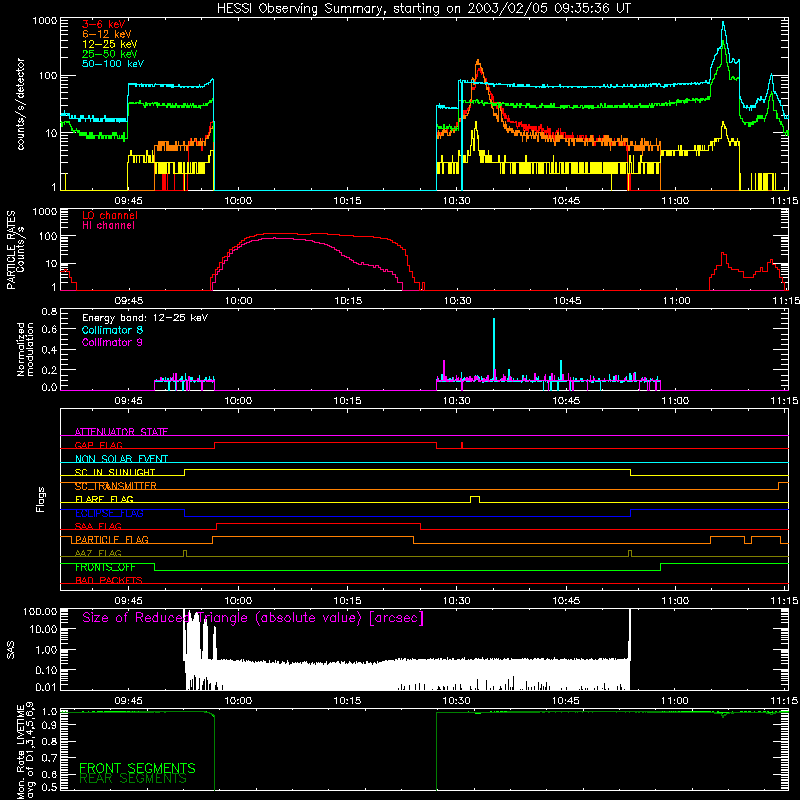This screenshot has width=800, height=800.
Task: Click the 12-25 keV legend label in top panel
Action: [x=110, y=44]
